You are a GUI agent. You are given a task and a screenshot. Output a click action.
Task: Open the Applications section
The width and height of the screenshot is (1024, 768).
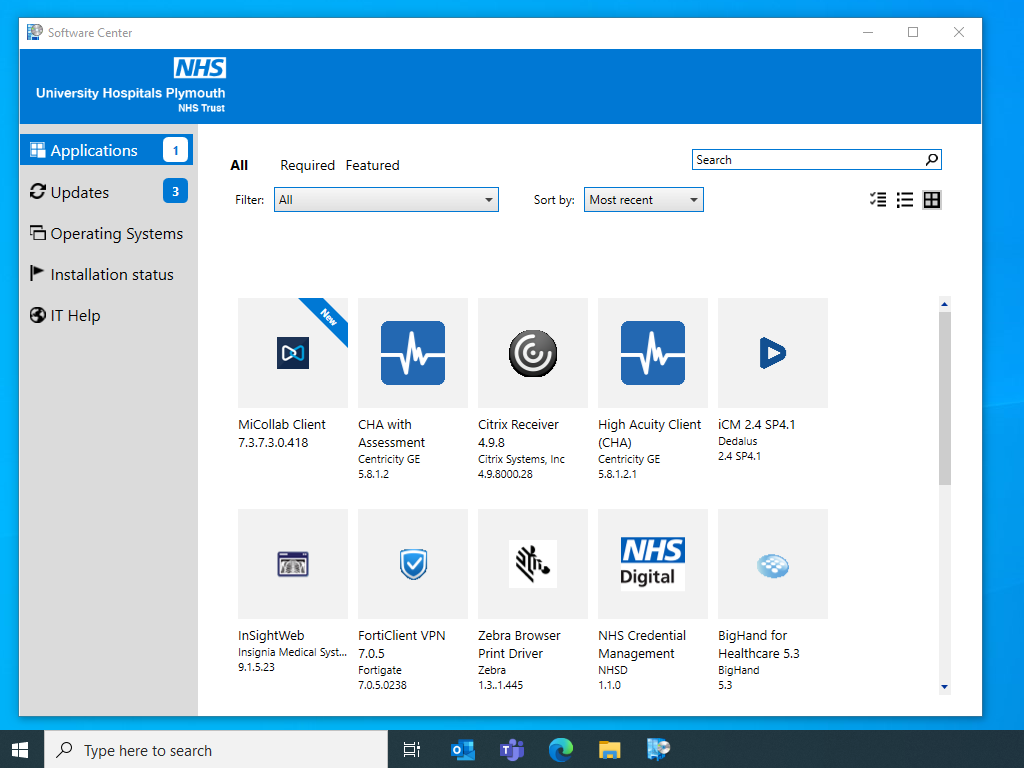point(106,150)
